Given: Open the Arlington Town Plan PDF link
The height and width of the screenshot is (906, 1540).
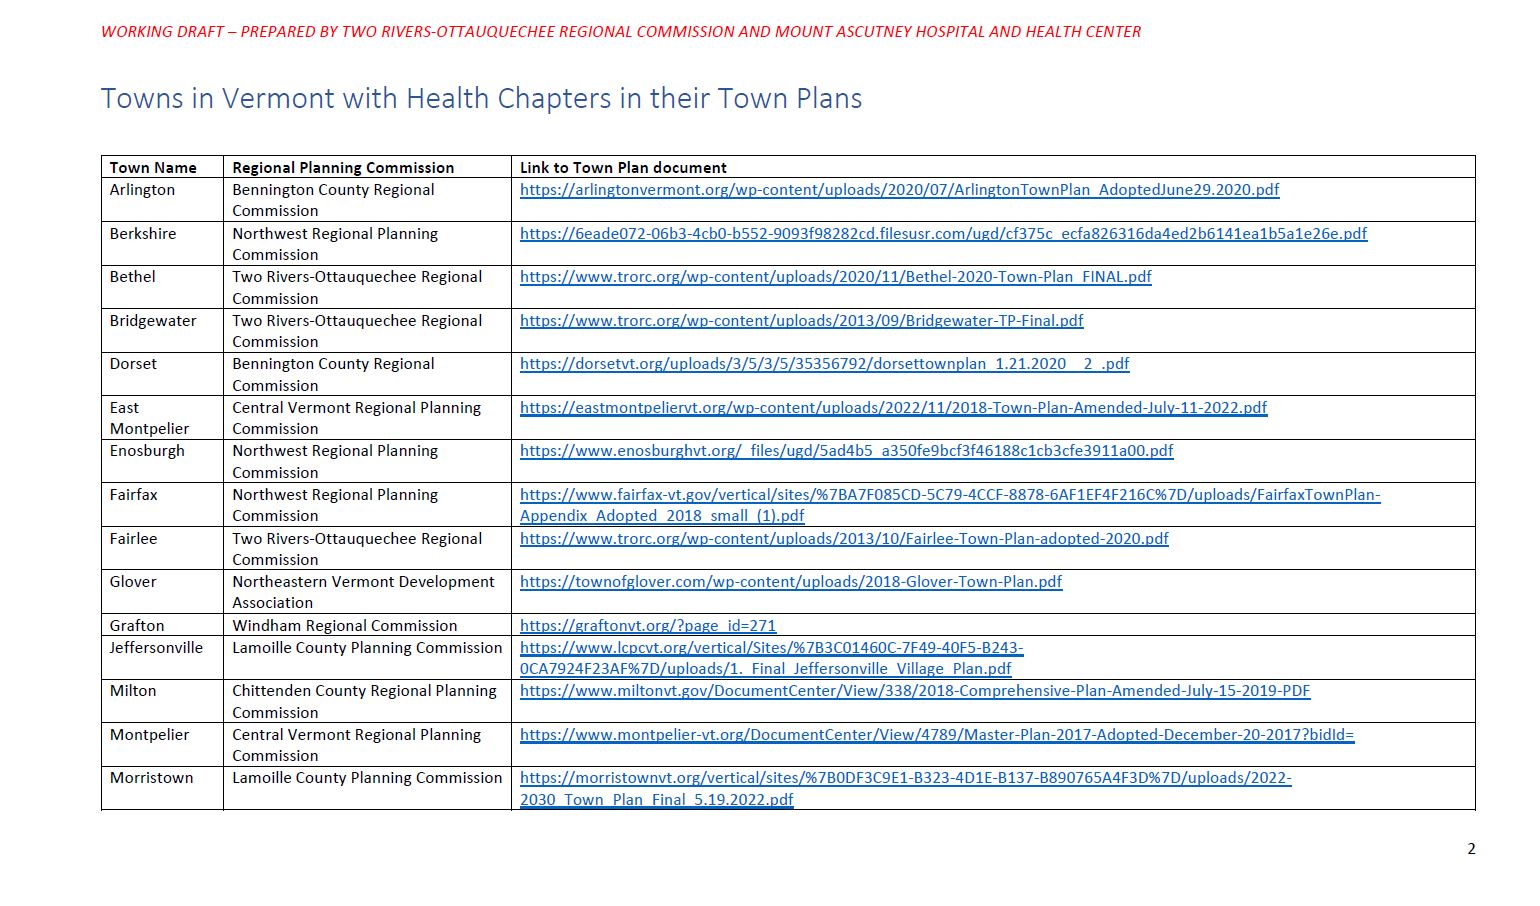Looking at the screenshot, I should point(899,190).
